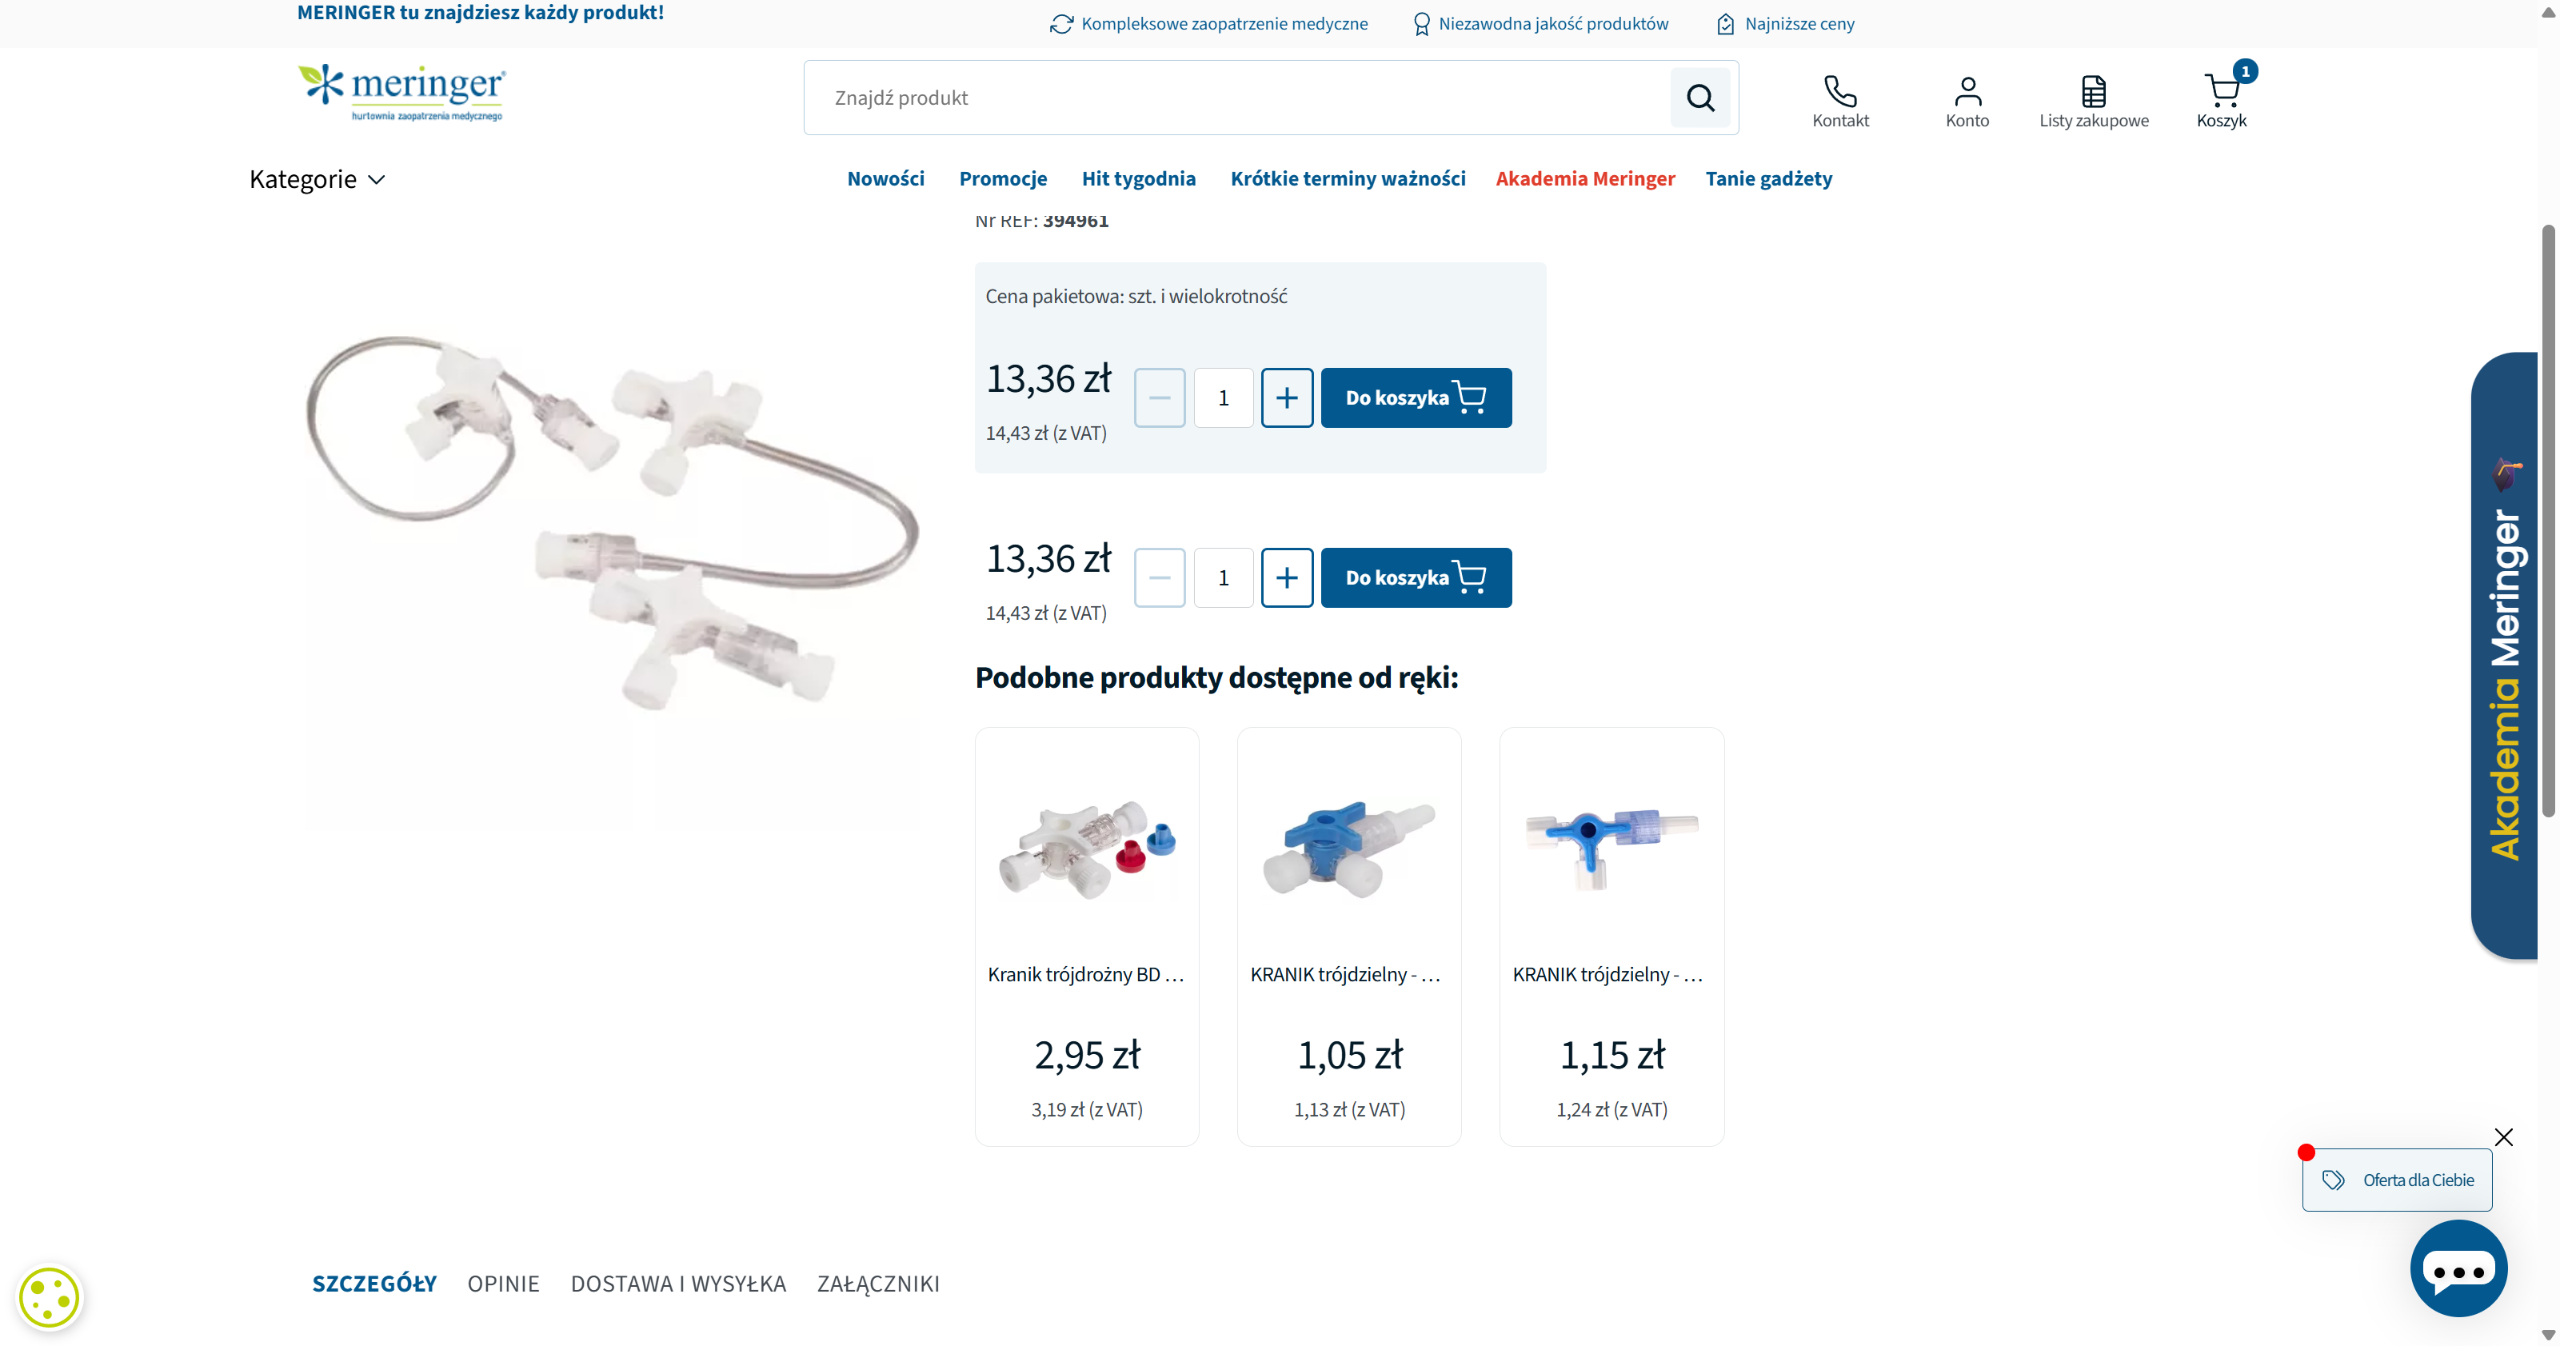
Task: Increase quantity in package price row
Action: [x=1286, y=398]
